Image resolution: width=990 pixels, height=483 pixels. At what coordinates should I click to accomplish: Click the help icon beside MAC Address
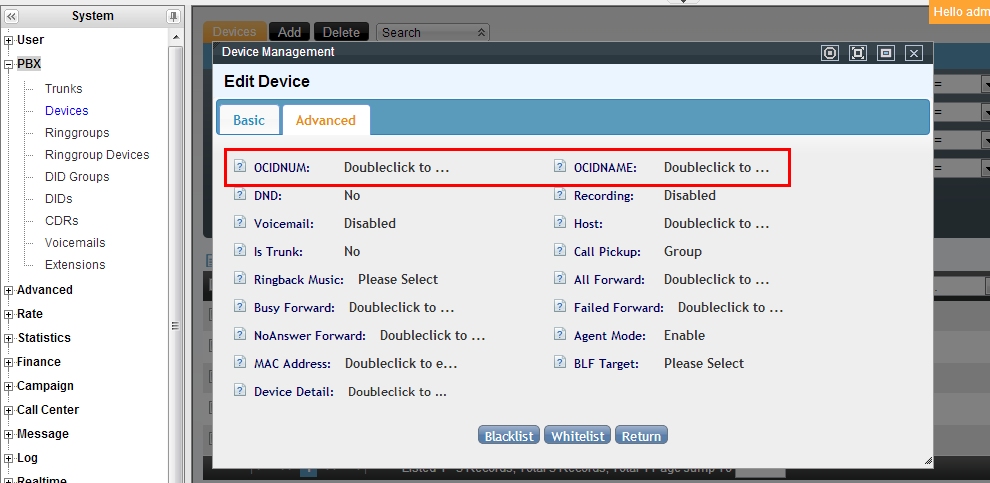(240, 363)
